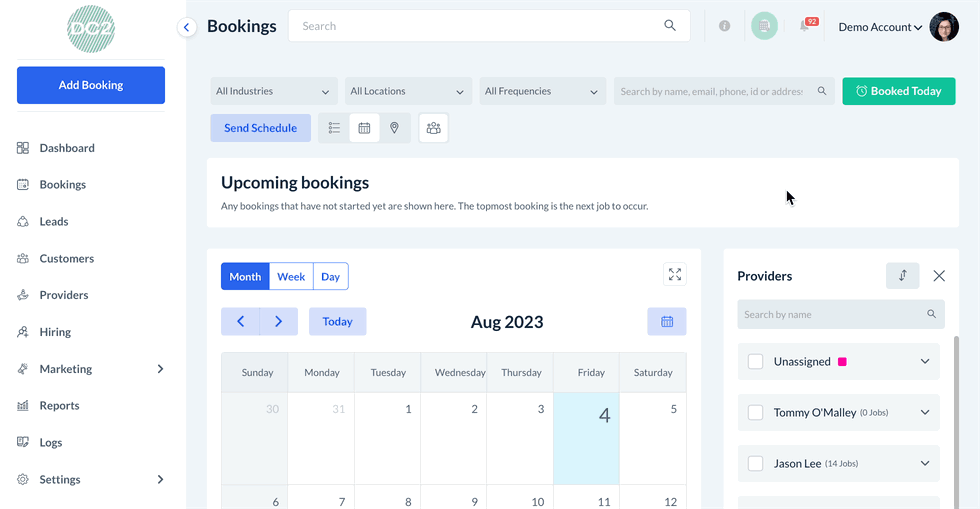Screen dimensions: 980x509
Task: Click search icon in customer filter field
Action: (822, 91)
